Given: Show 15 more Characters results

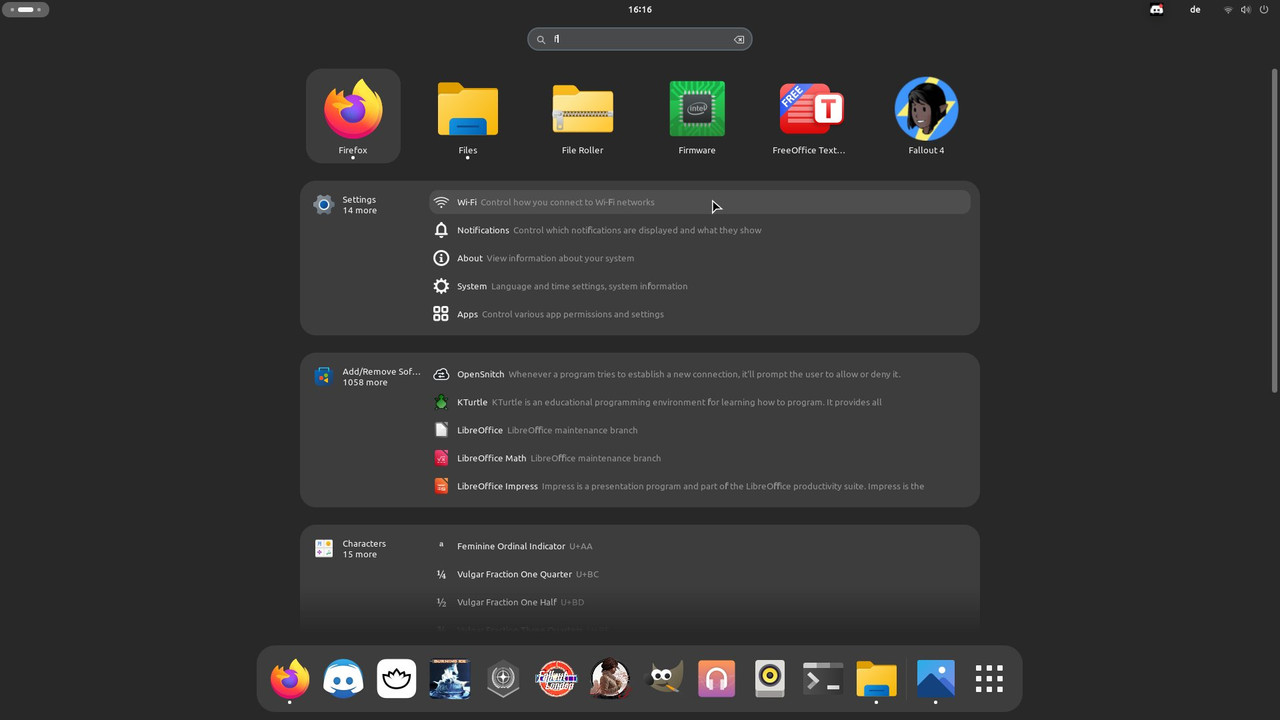Looking at the screenshot, I should point(364,549).
